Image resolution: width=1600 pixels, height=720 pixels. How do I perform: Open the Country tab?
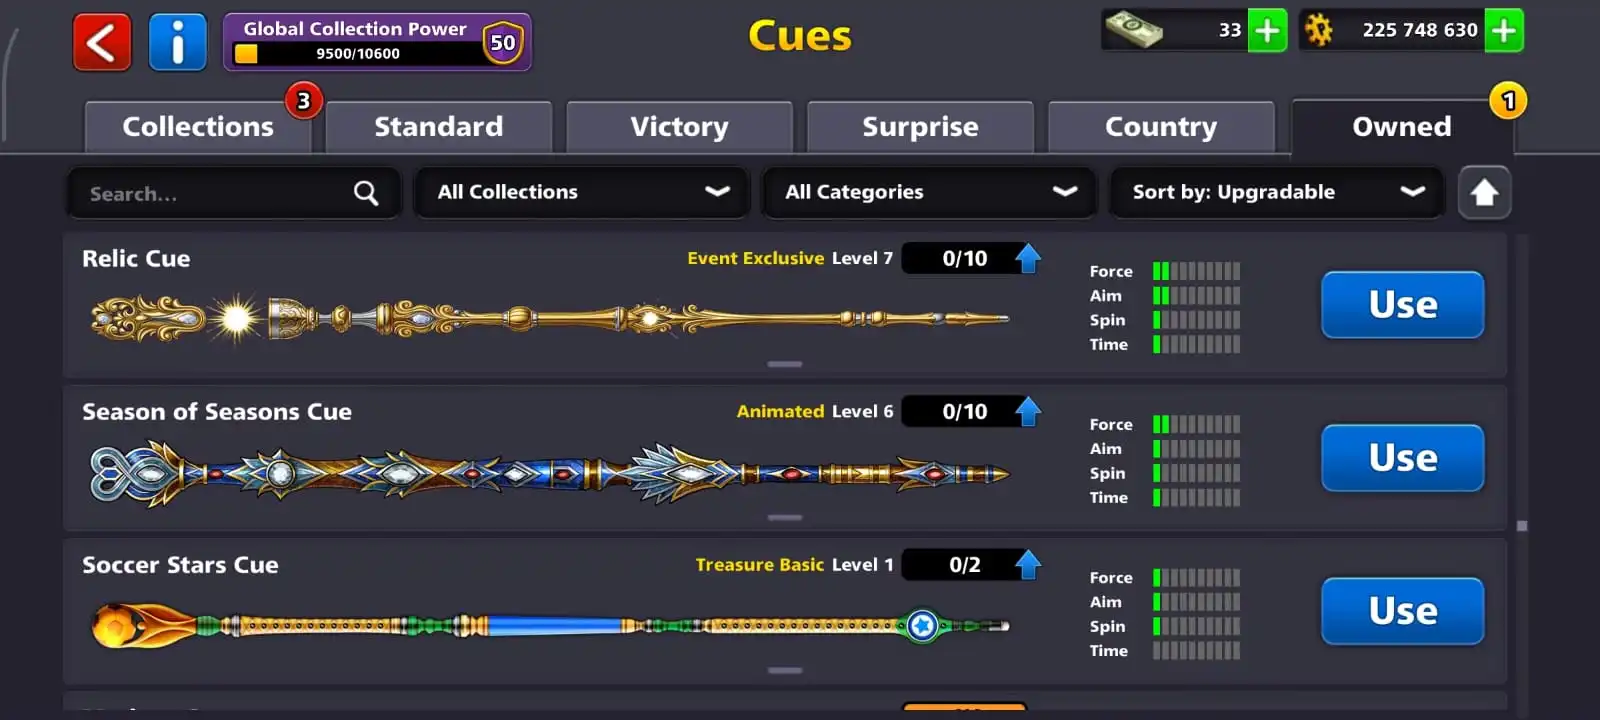coord(1161,127)
